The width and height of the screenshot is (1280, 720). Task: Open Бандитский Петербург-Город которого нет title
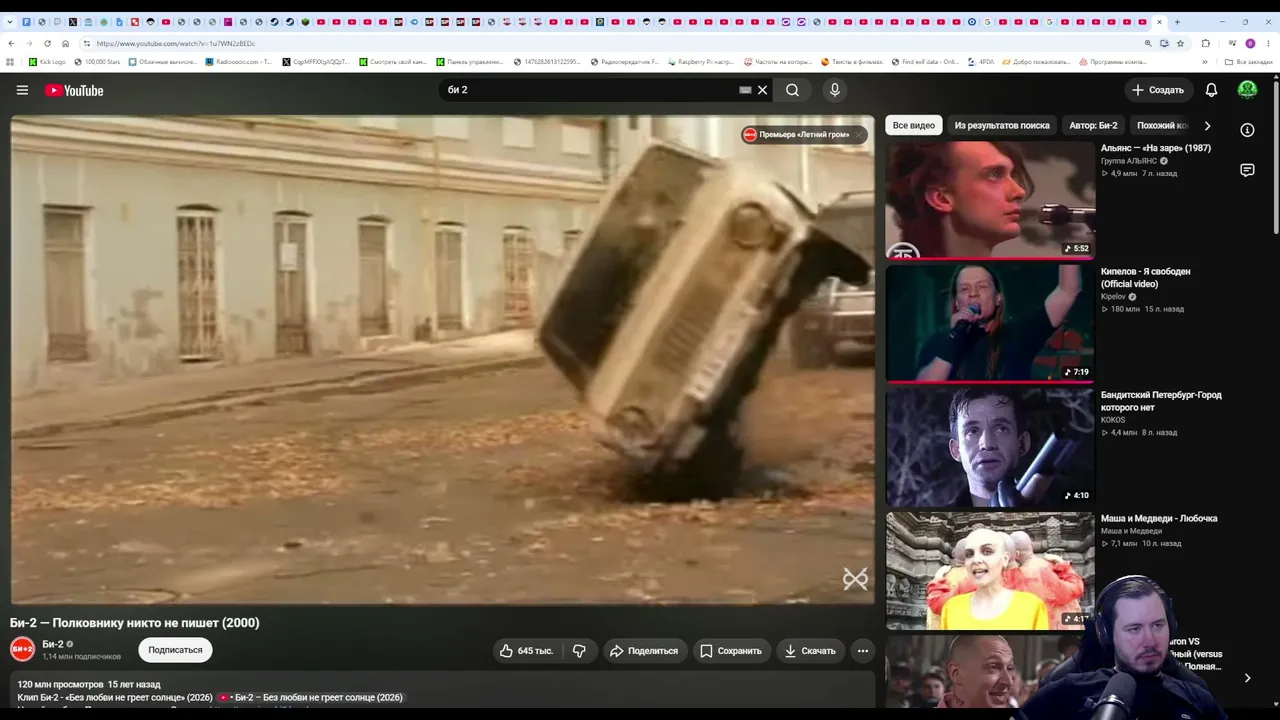point(1161,401)
